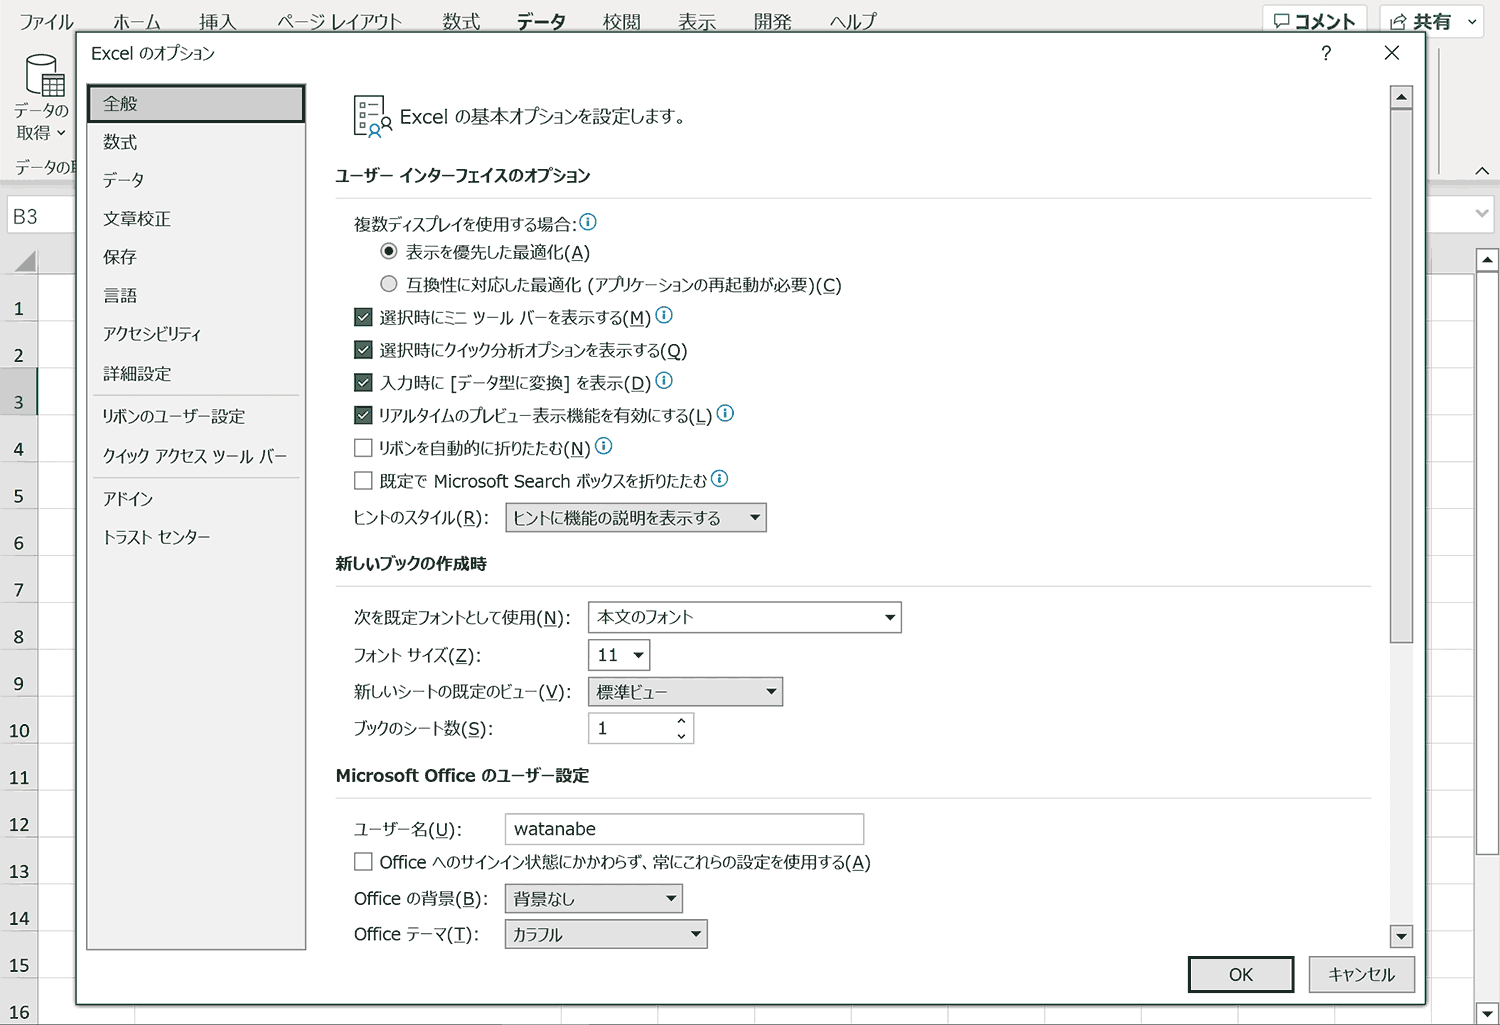Screen dimensions: 1500x1025
Task: Click info icon next to リボンを自動的に折りたたむ
Action: [604, 446]
